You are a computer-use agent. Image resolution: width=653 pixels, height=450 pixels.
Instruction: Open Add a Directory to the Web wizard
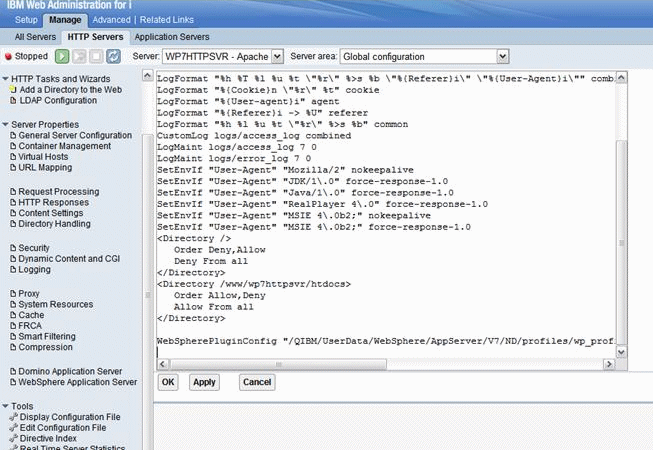(70, 90)
